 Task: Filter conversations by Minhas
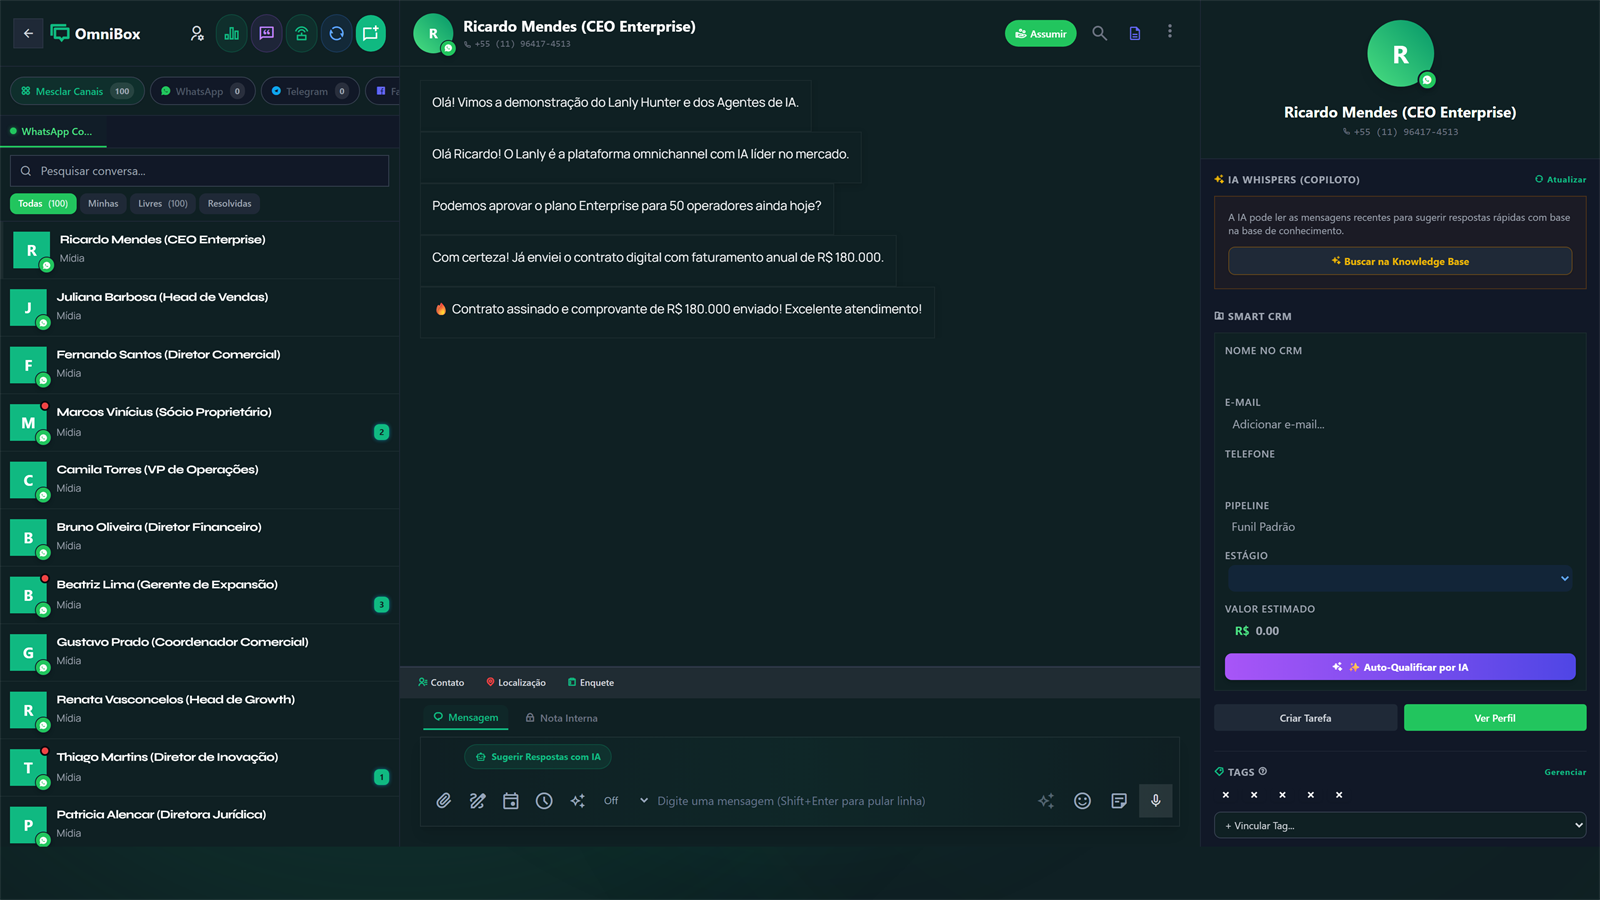point(103,204)
